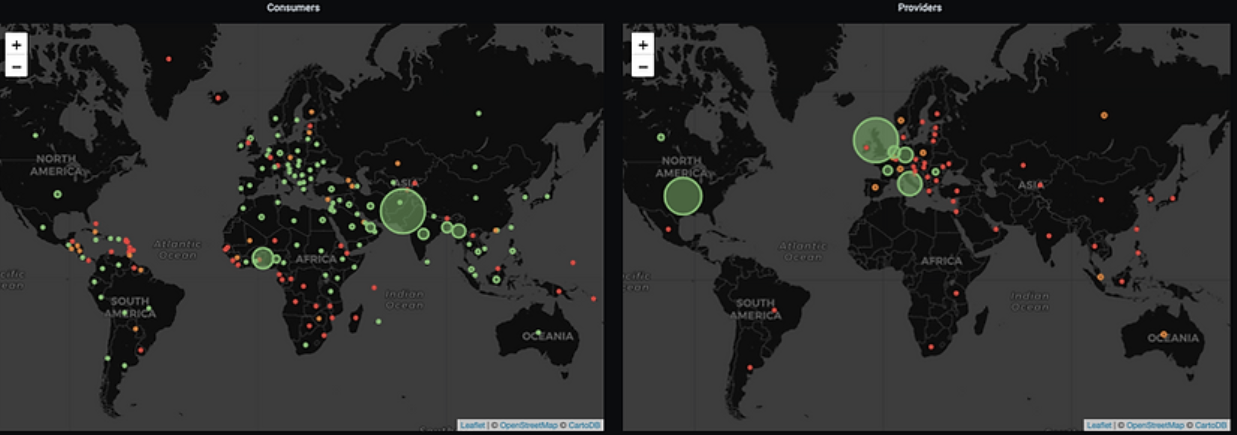Click the green circle over Italy in Providers
The height and width of the screenshot is (435, 1237).
pos(909,184)
